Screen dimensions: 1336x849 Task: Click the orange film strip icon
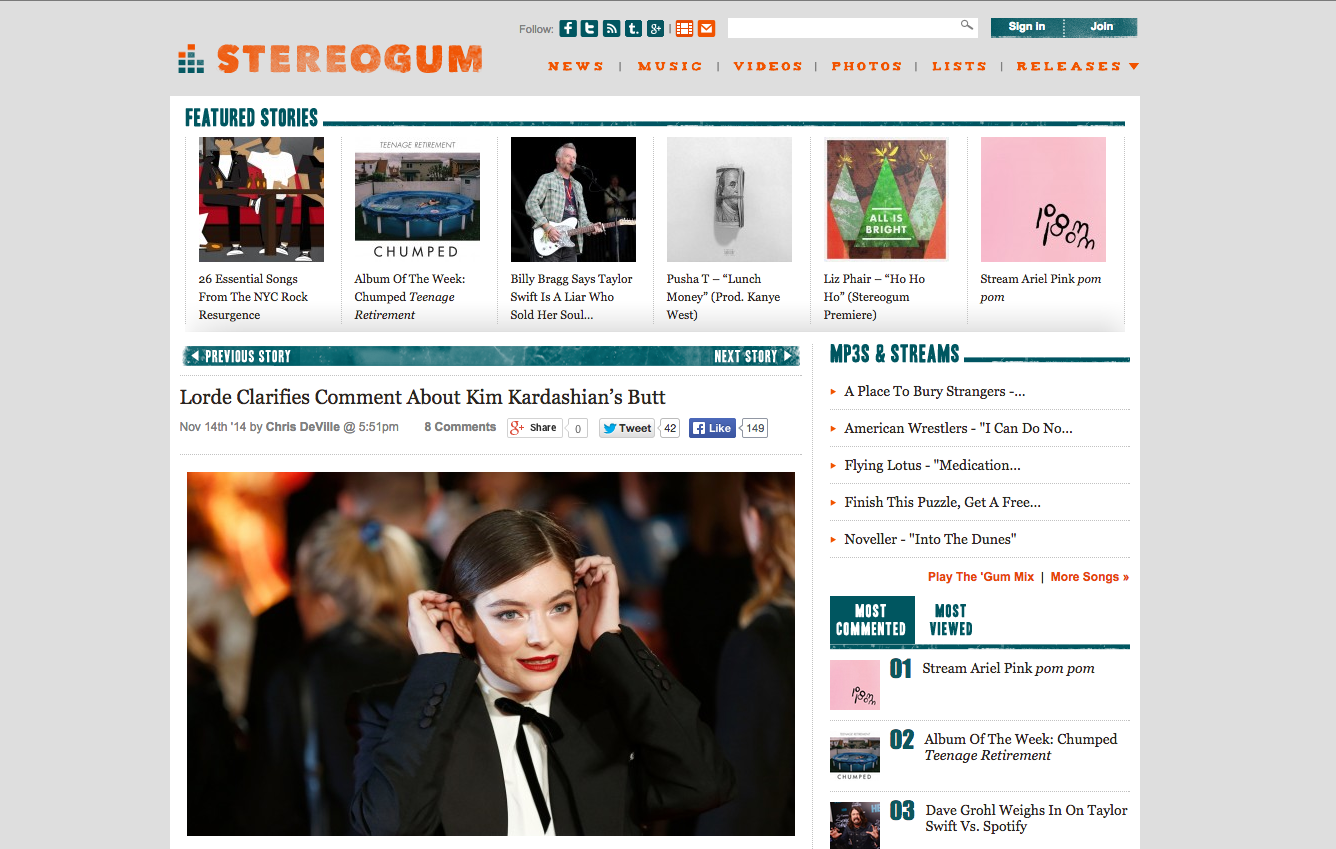pos(685,28)
